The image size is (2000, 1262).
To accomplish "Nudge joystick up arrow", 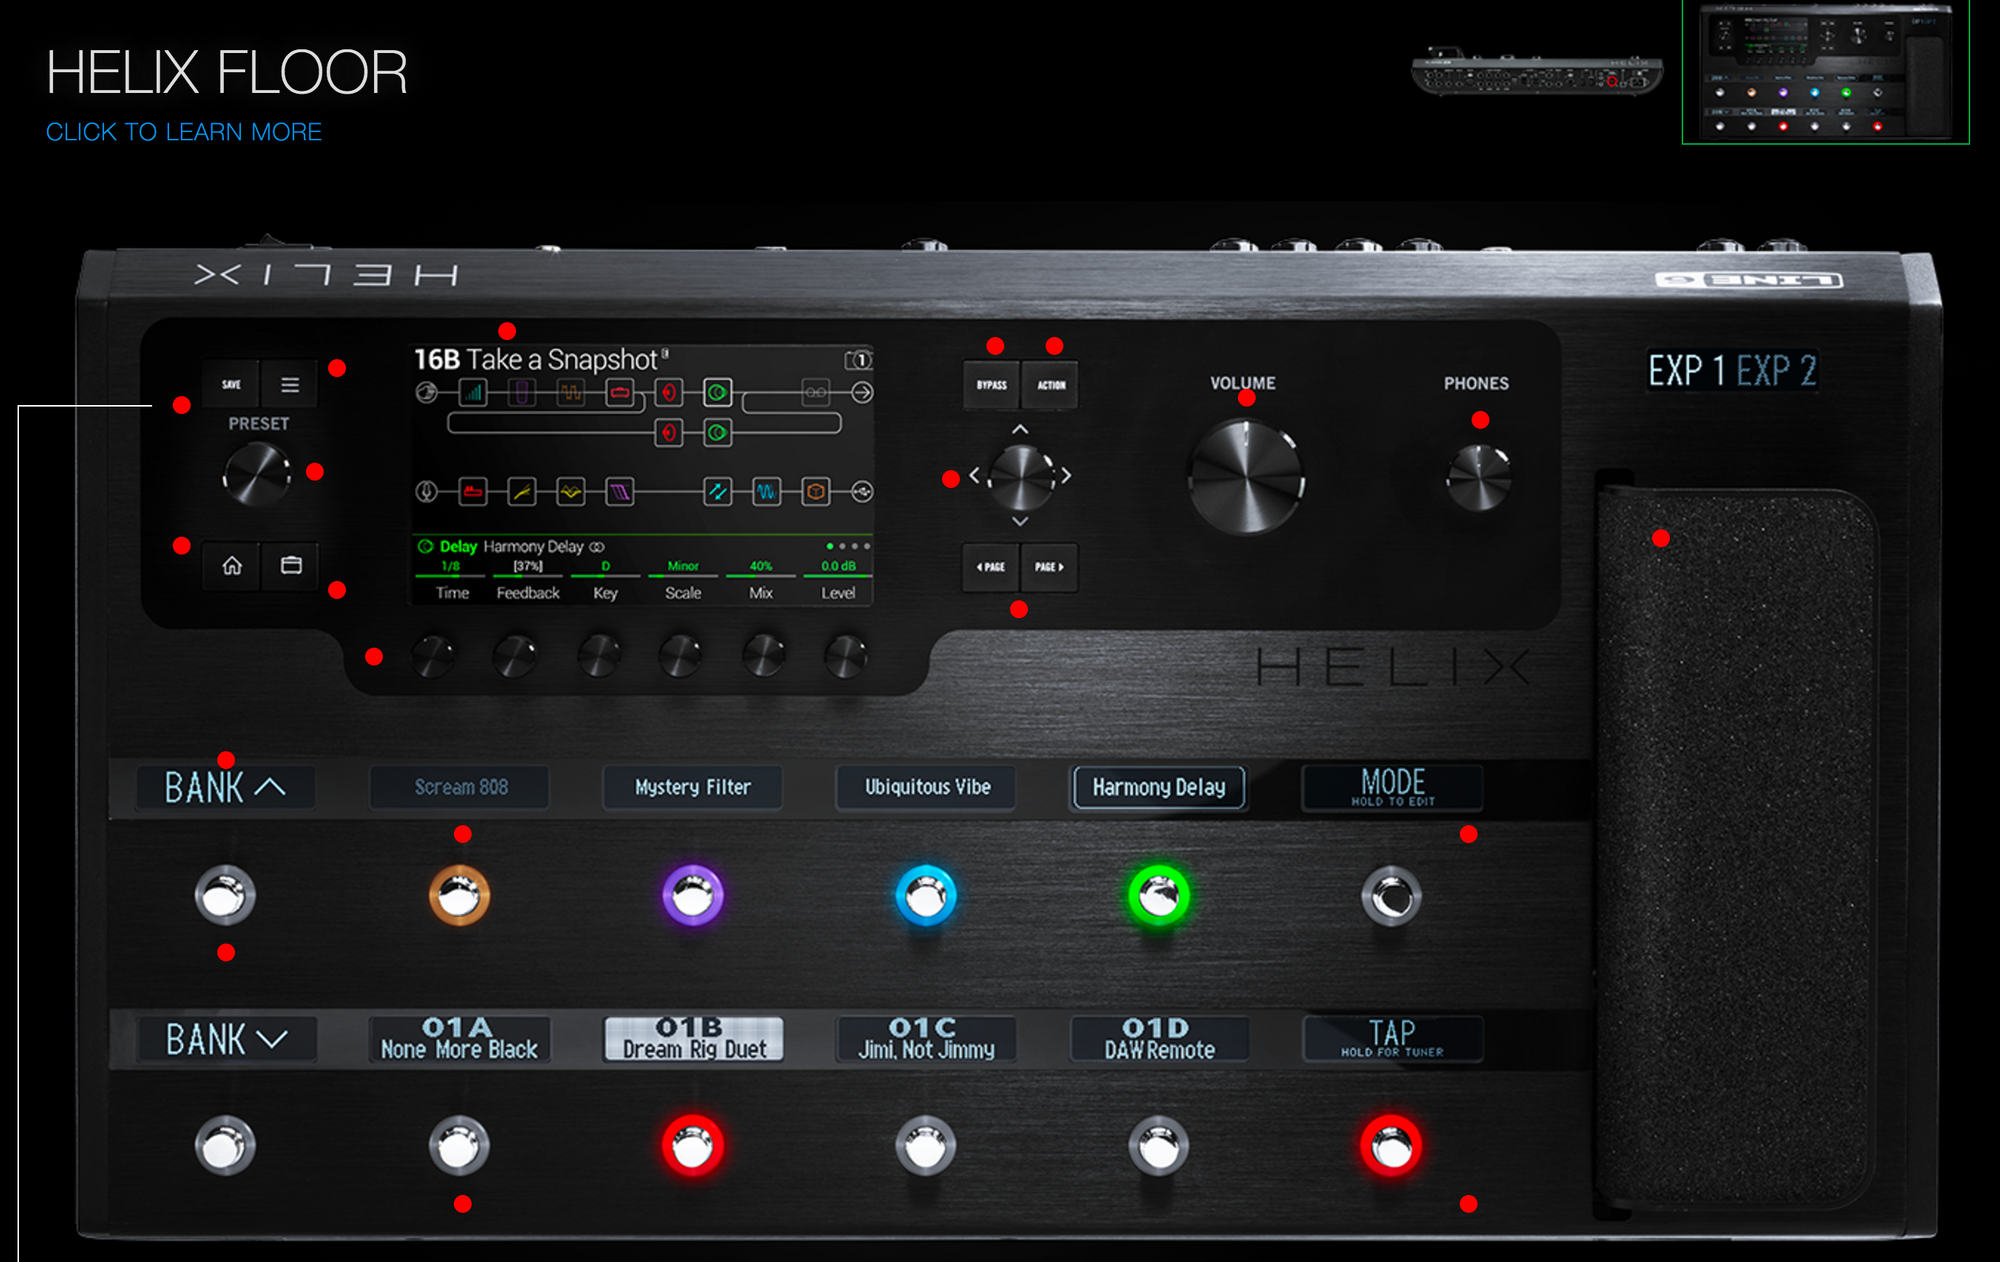I will click(1020, 429).
